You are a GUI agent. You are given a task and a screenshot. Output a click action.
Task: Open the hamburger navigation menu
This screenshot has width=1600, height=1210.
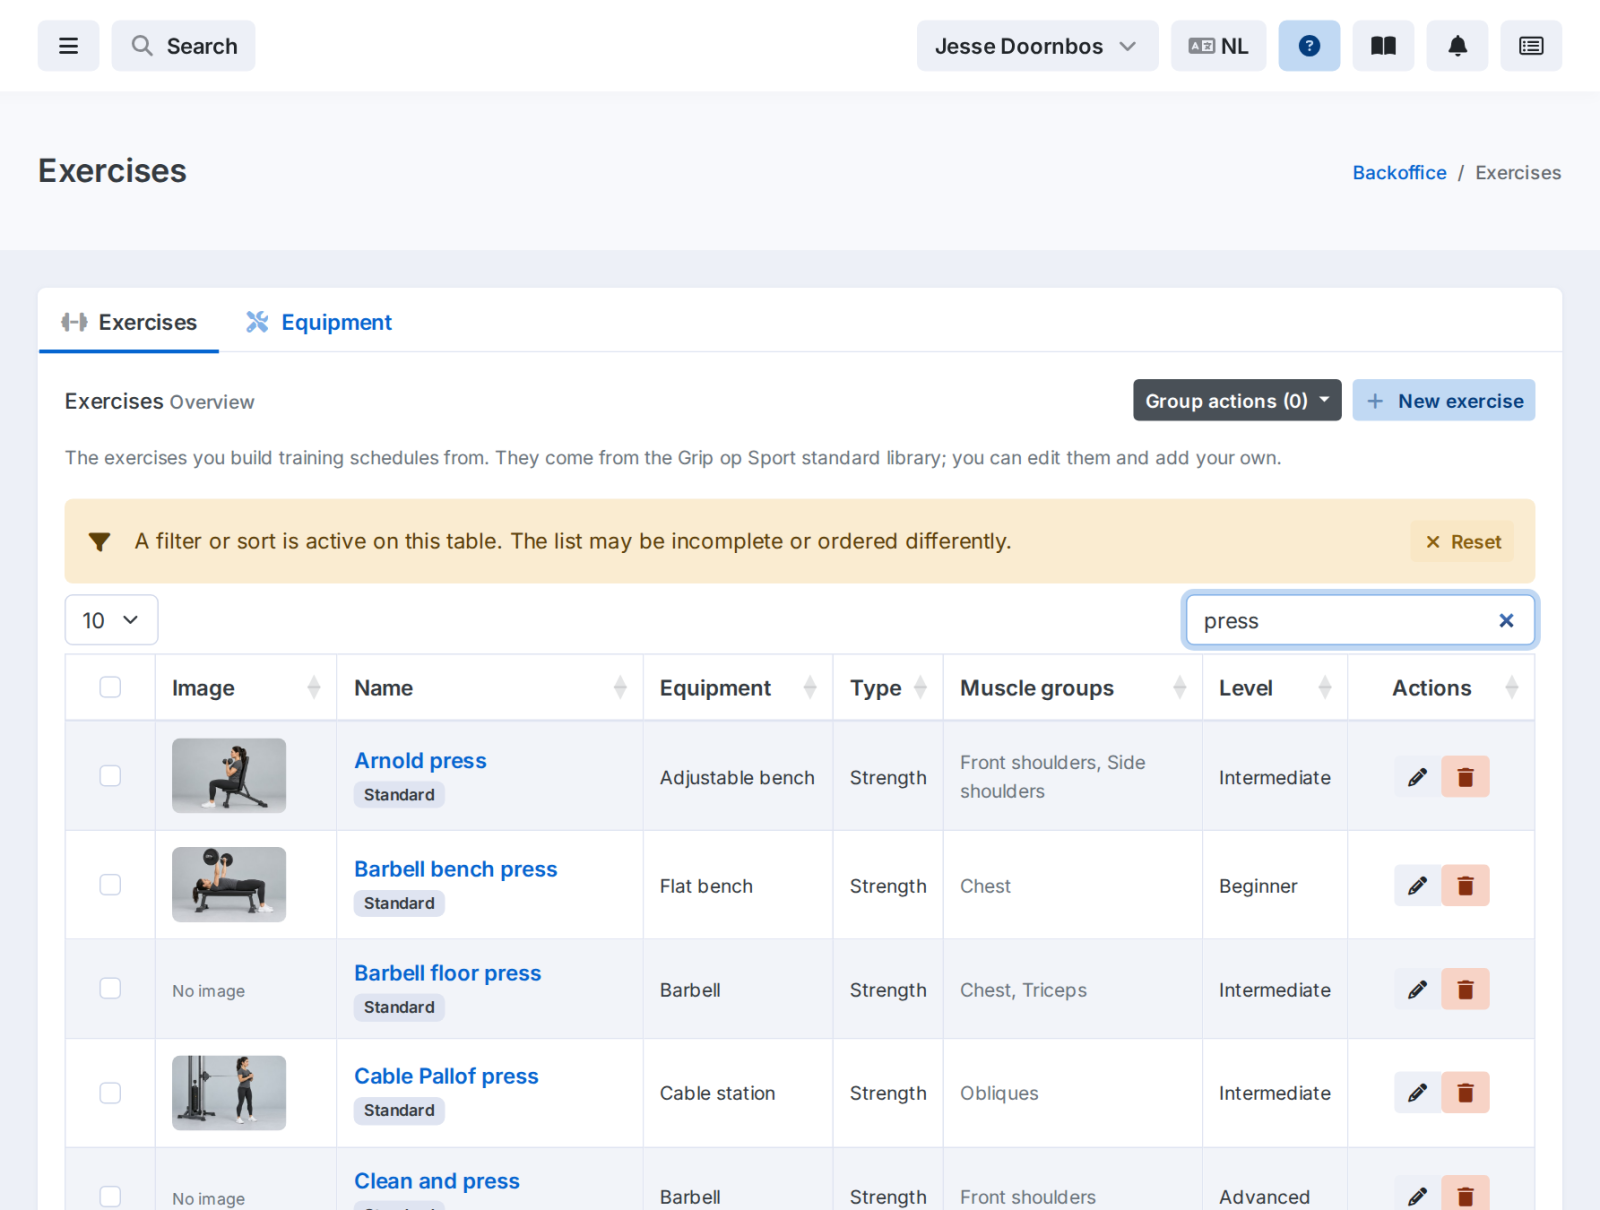coord(68,46)
